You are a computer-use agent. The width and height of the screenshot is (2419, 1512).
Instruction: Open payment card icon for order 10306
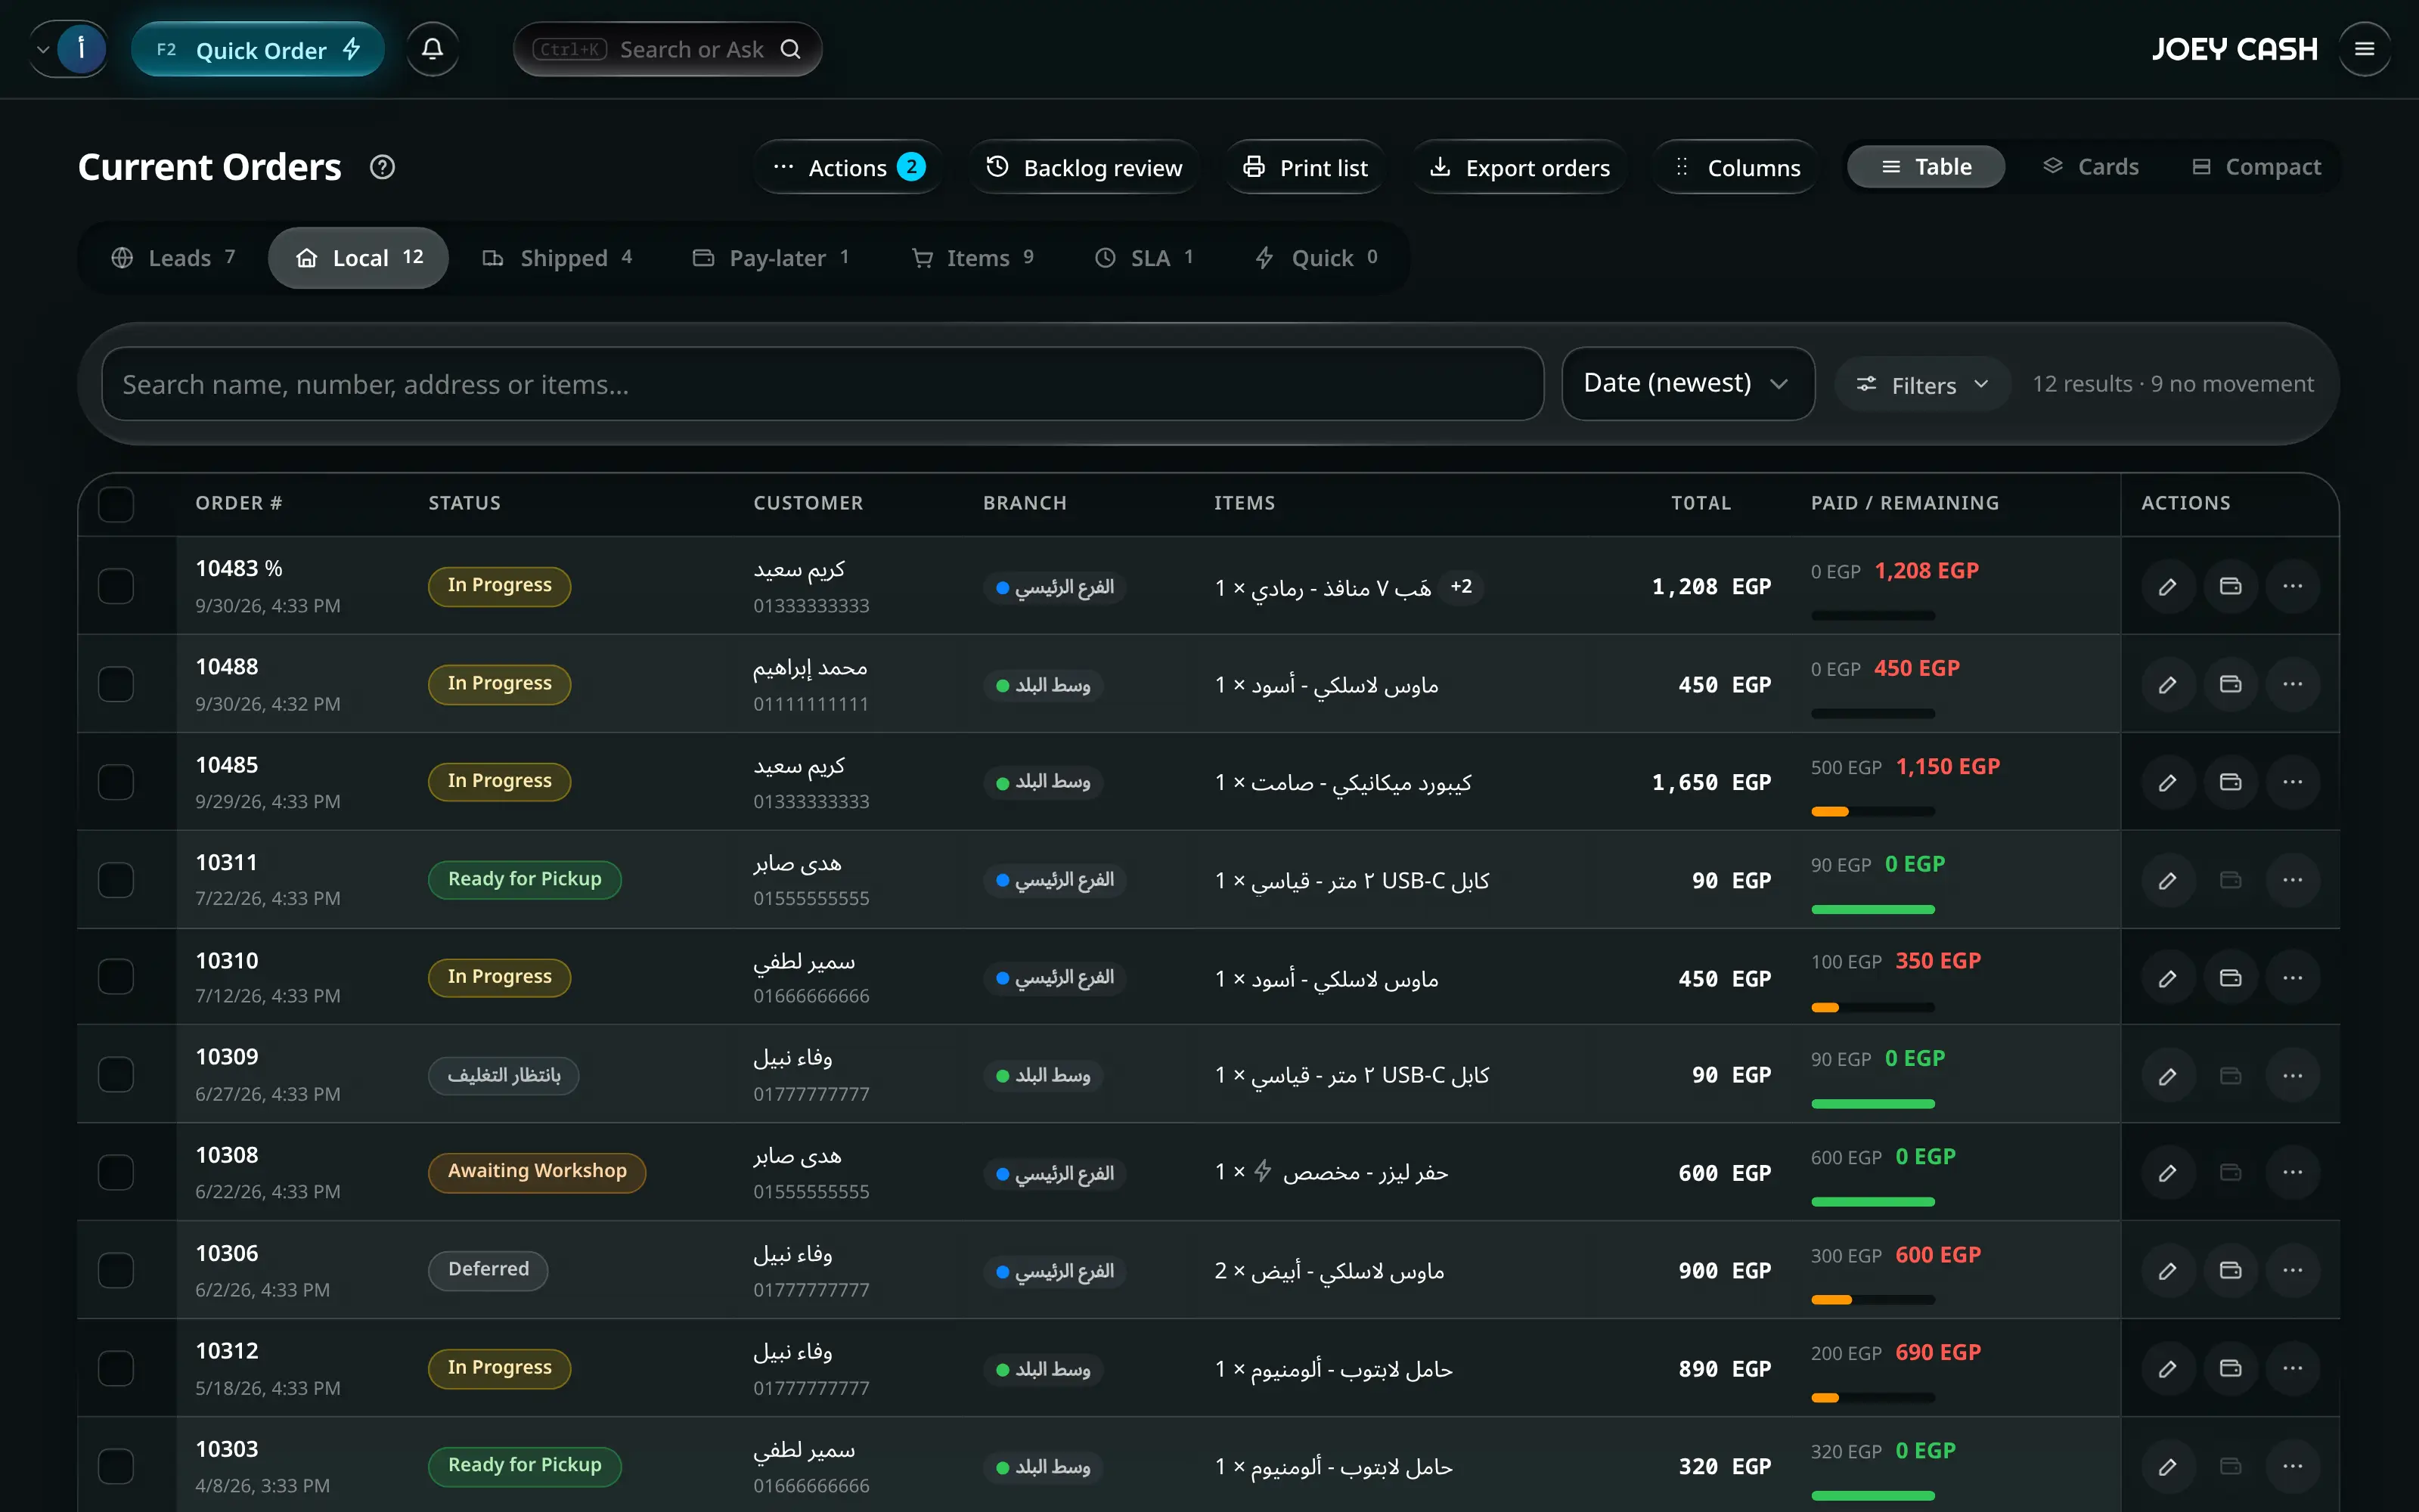pyautogui.click(x=2230, y=1270)
